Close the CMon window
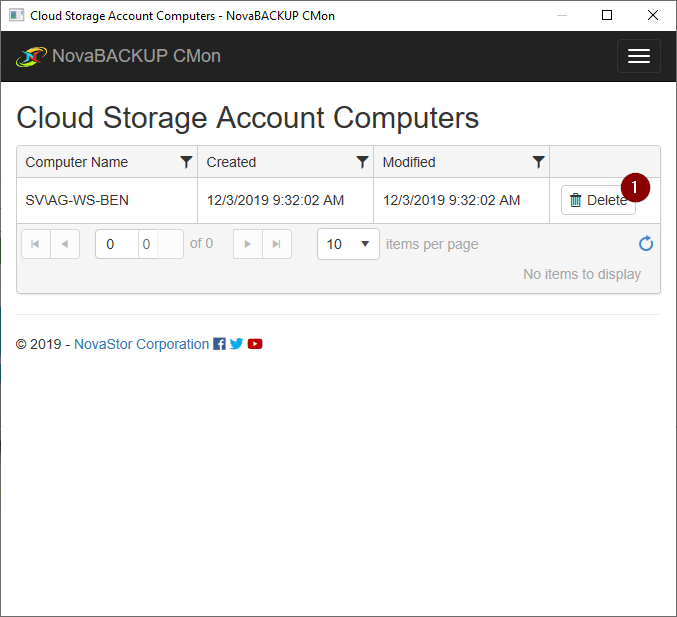The width and height of the screenshot is (677, 617). [x=653, y=15]
